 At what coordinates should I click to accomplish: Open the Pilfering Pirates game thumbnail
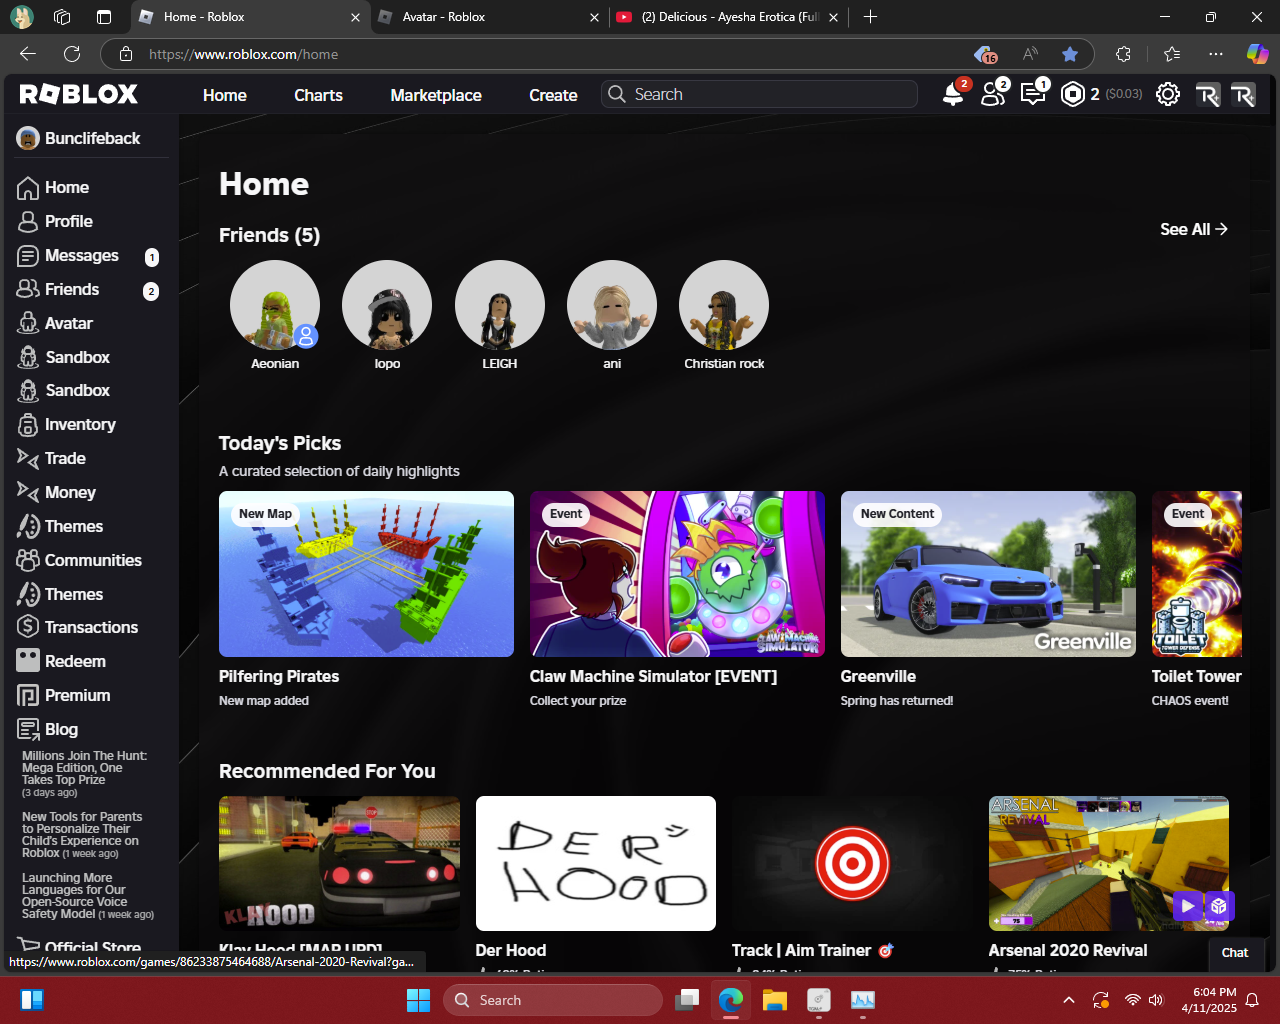366,574
